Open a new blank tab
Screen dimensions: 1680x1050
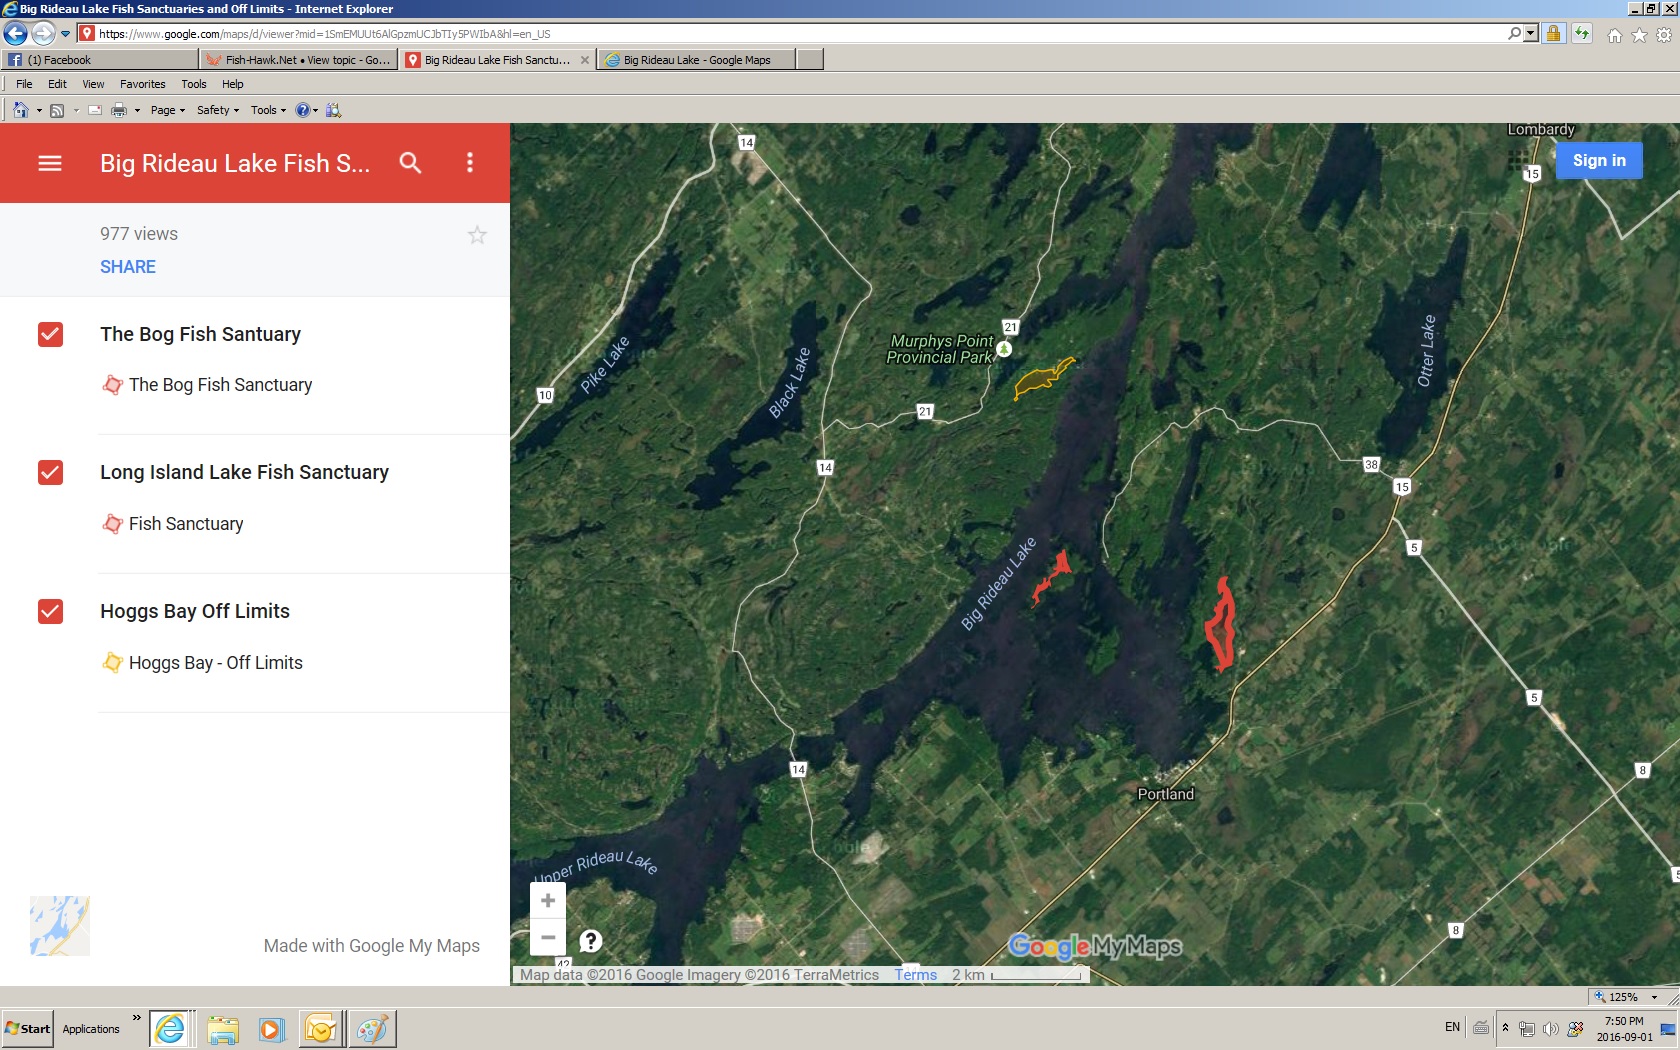pos(810,60)
